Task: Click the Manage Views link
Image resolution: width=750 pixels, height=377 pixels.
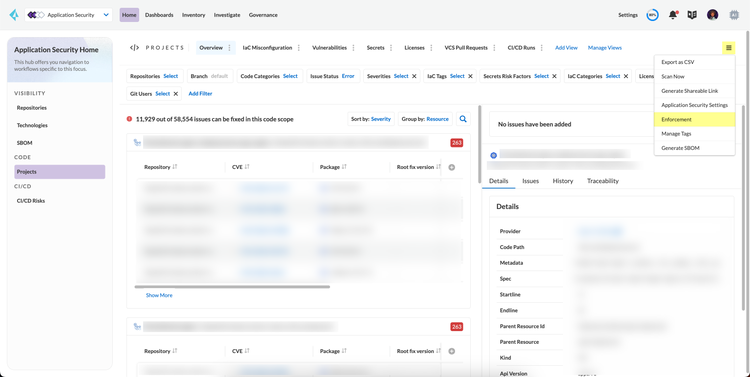Action: [605, 48]
